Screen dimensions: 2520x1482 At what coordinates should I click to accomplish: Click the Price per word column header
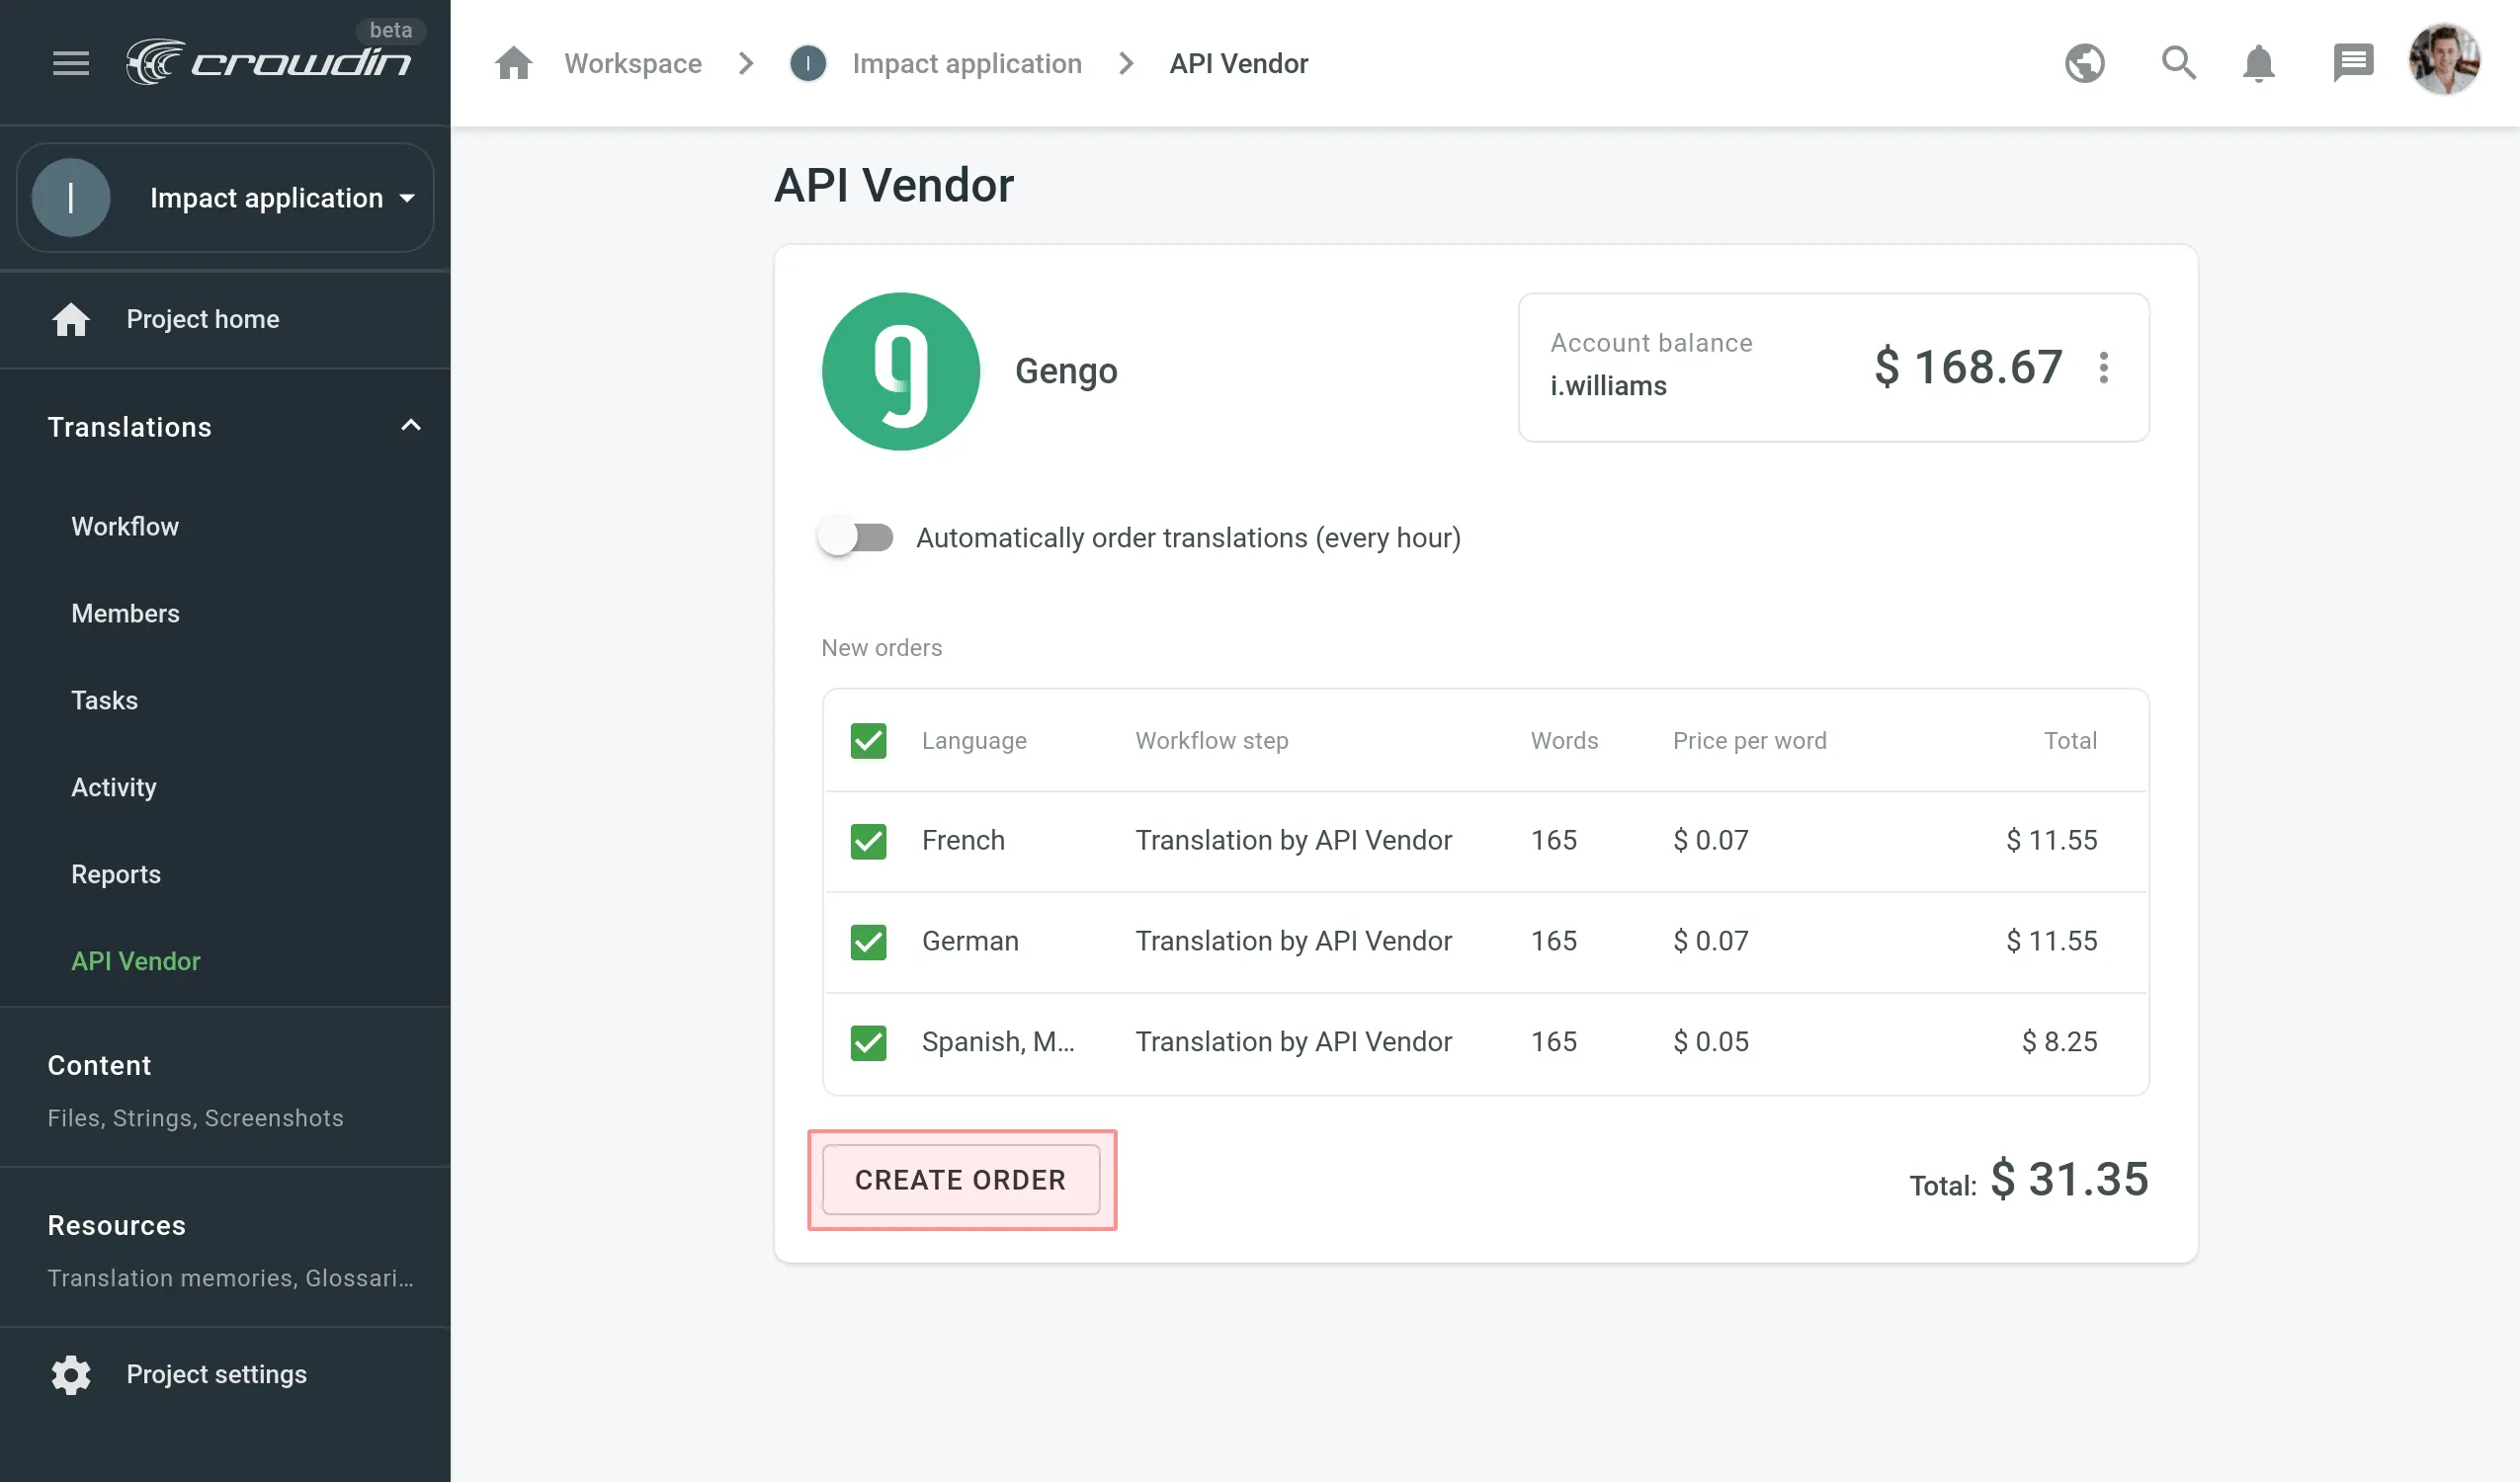click(1750, 741)
